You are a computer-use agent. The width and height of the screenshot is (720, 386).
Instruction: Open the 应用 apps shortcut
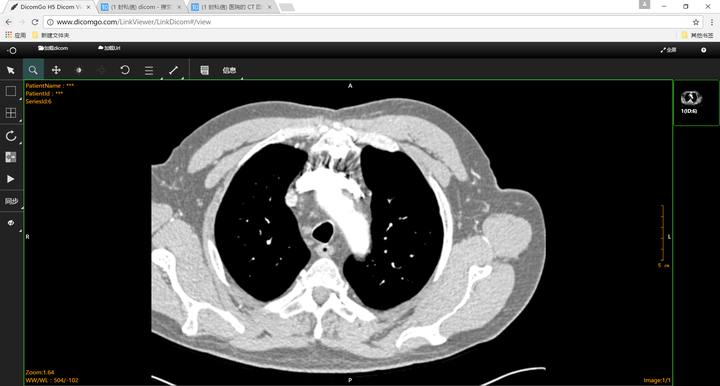15,35
